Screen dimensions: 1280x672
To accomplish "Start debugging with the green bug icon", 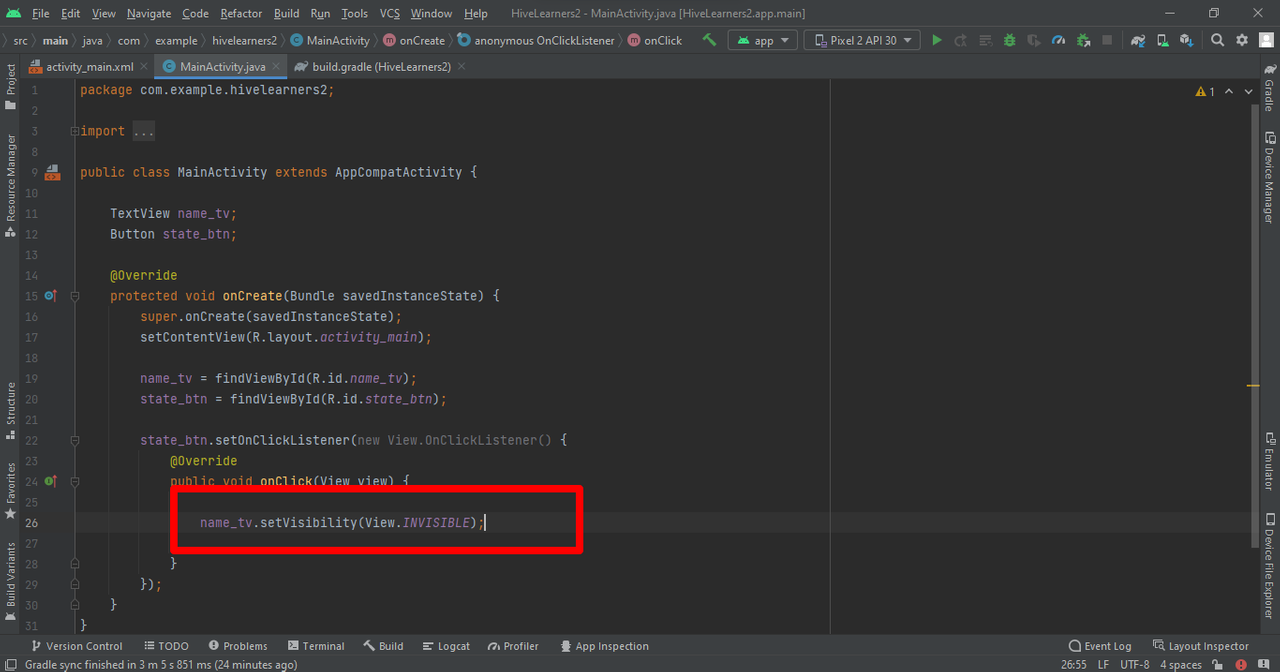I will point(1009,40).
